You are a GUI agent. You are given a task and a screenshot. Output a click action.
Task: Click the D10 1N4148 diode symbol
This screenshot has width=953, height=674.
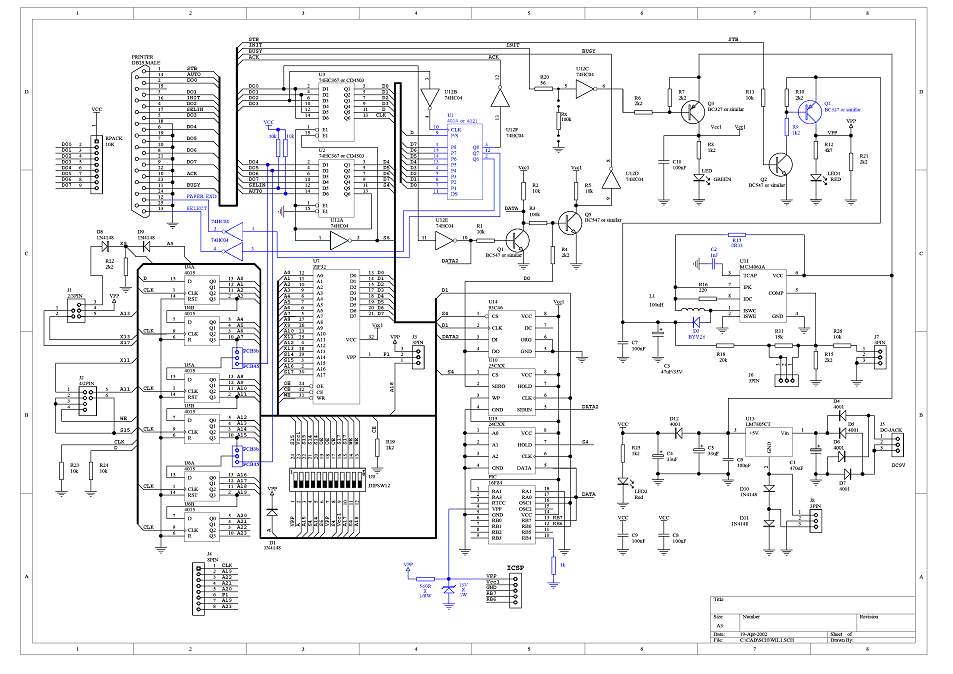pos(769,488)
